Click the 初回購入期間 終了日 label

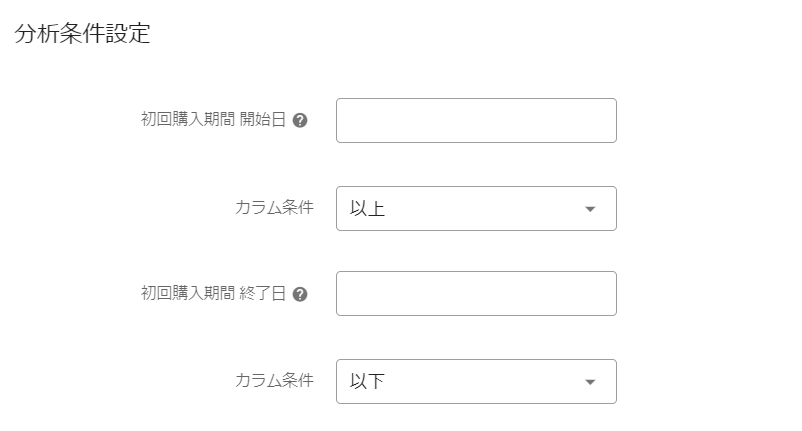[x=213, y=294]
